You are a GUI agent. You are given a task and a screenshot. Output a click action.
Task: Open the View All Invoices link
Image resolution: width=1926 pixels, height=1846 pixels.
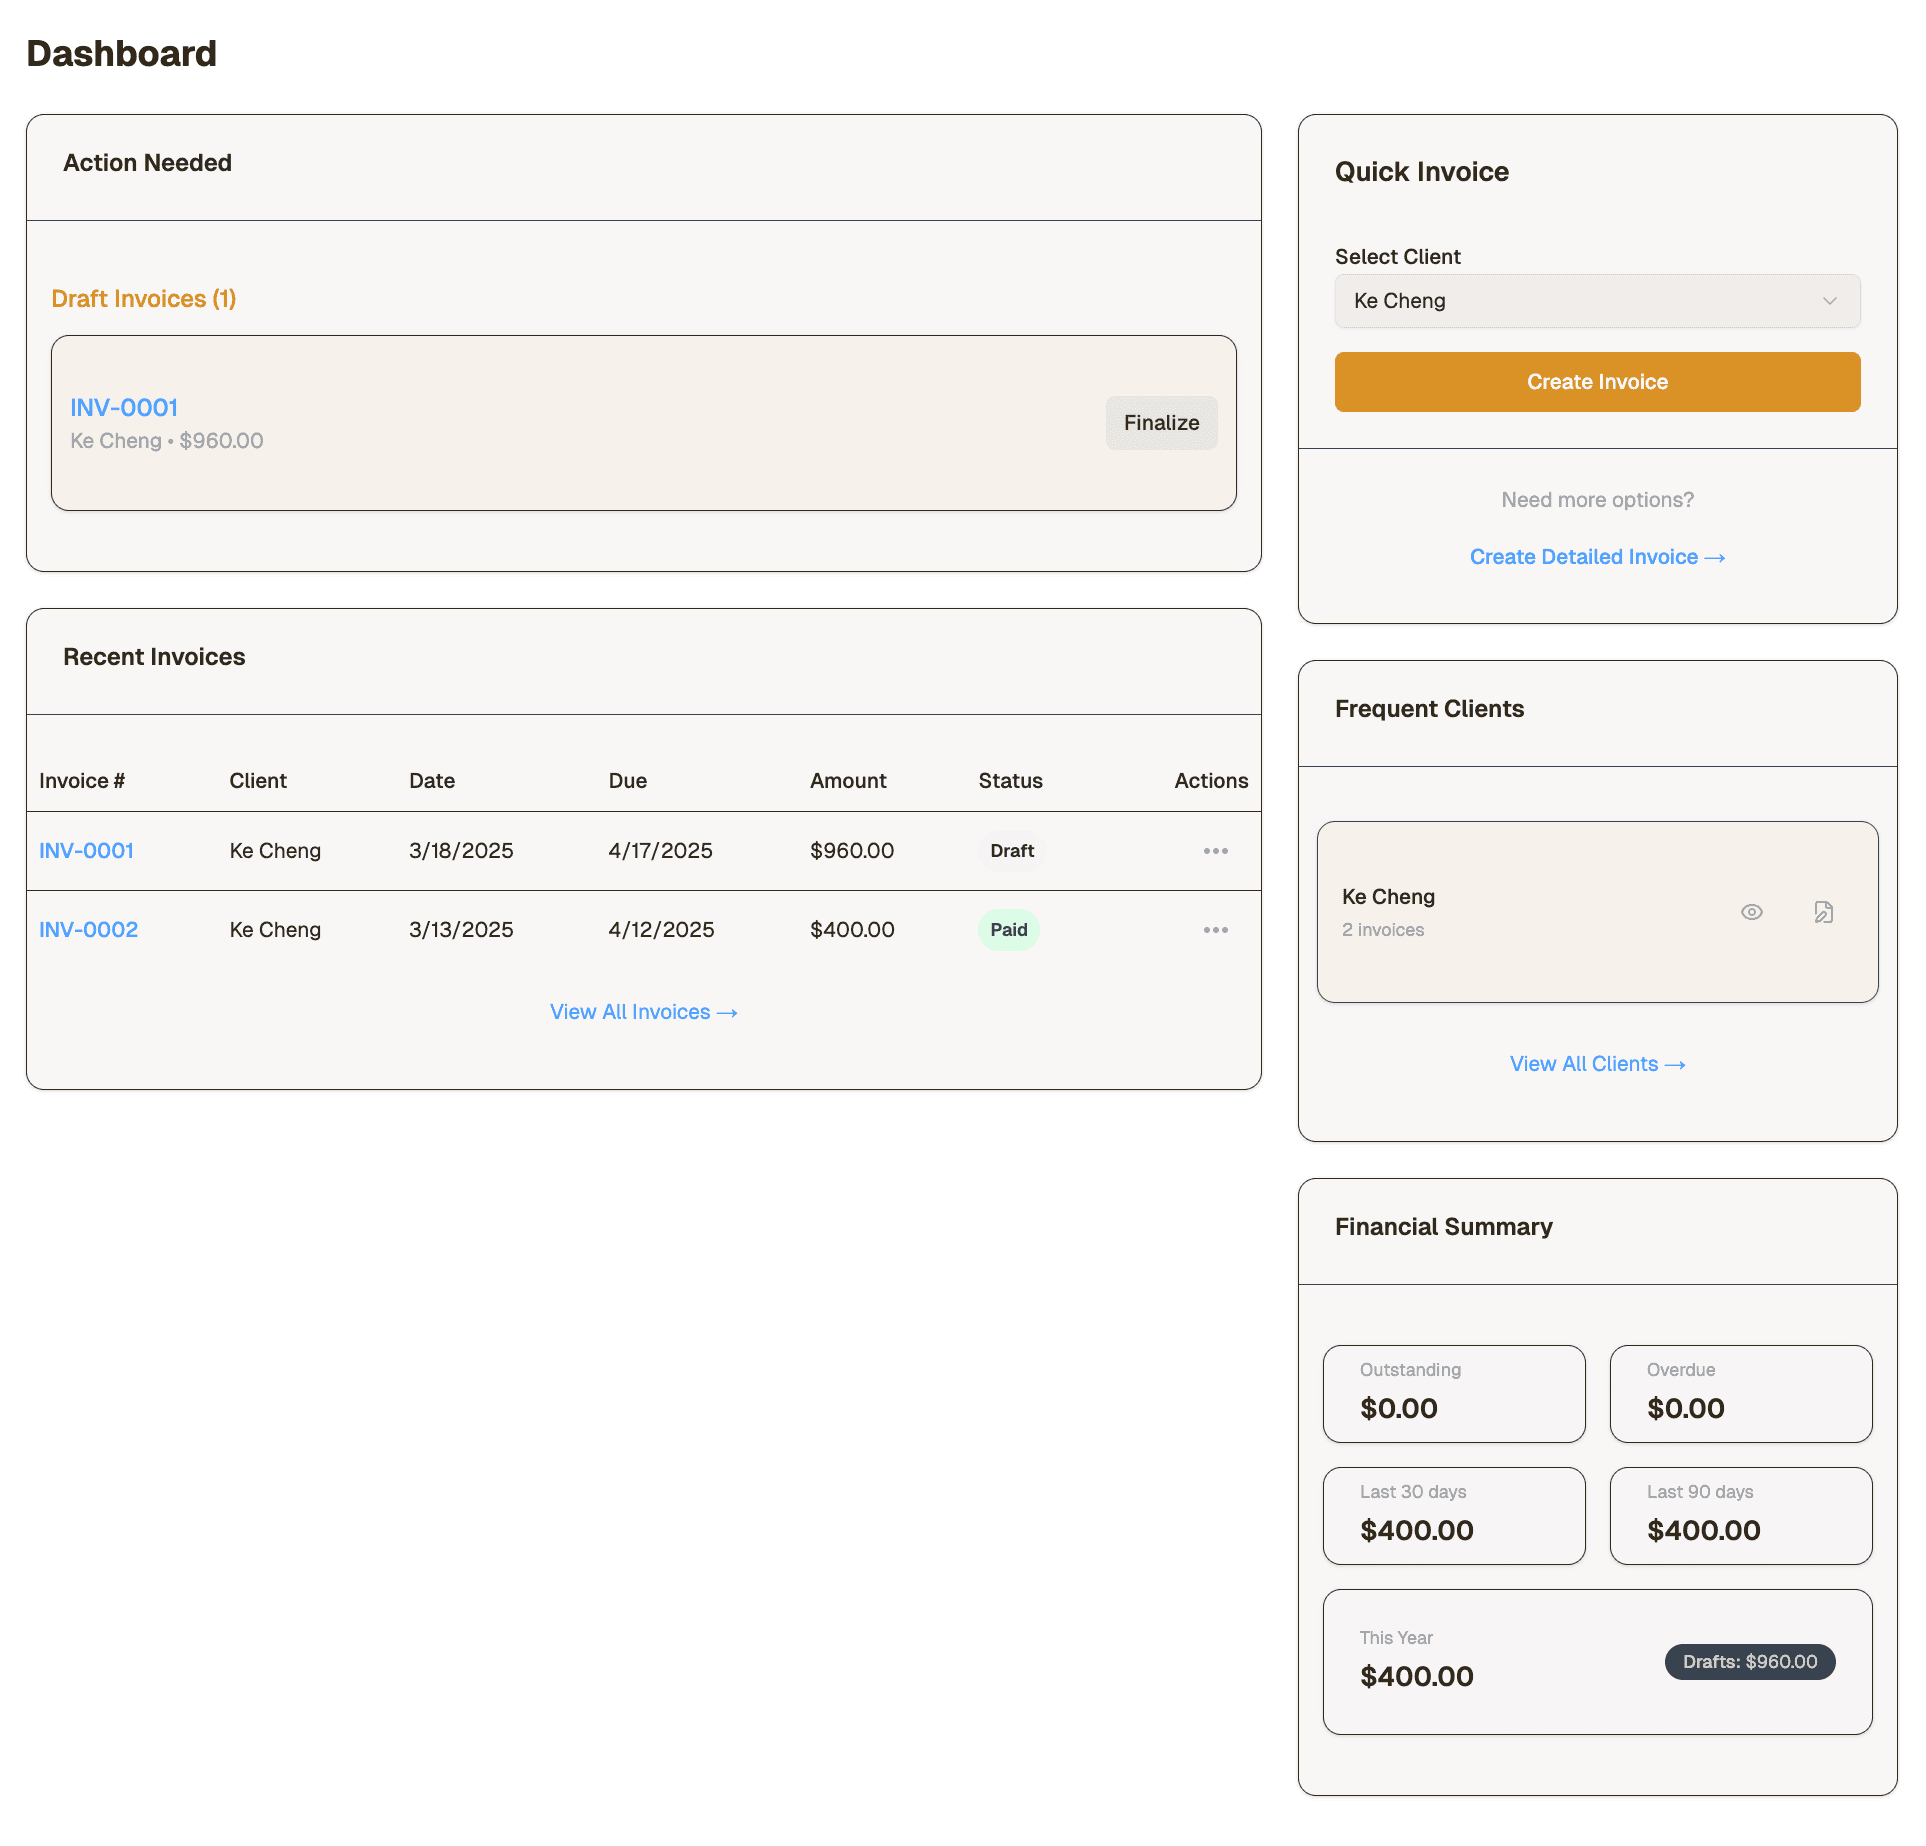click(x=643, y=1011)
